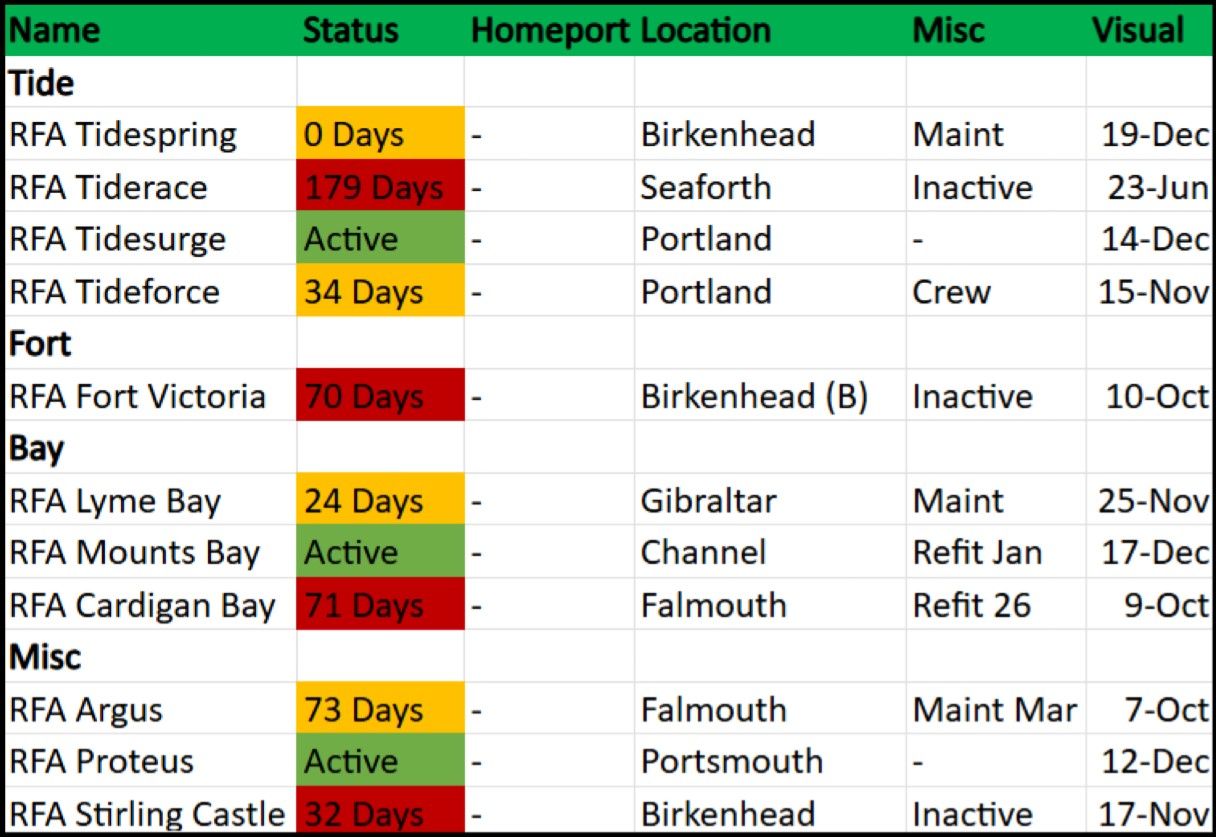Select the Refit Jan misc cell
Image resolution: width=1216 pixels, height=837 pixels.
point(977,553)
